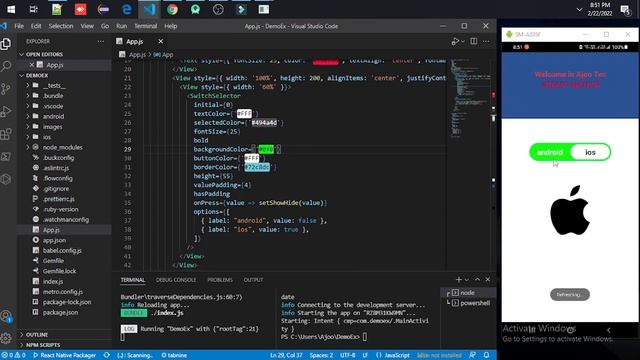Click the App breadcrumb symbol
This screenshot has width=640, height=360.
click(x=164, y=54)
